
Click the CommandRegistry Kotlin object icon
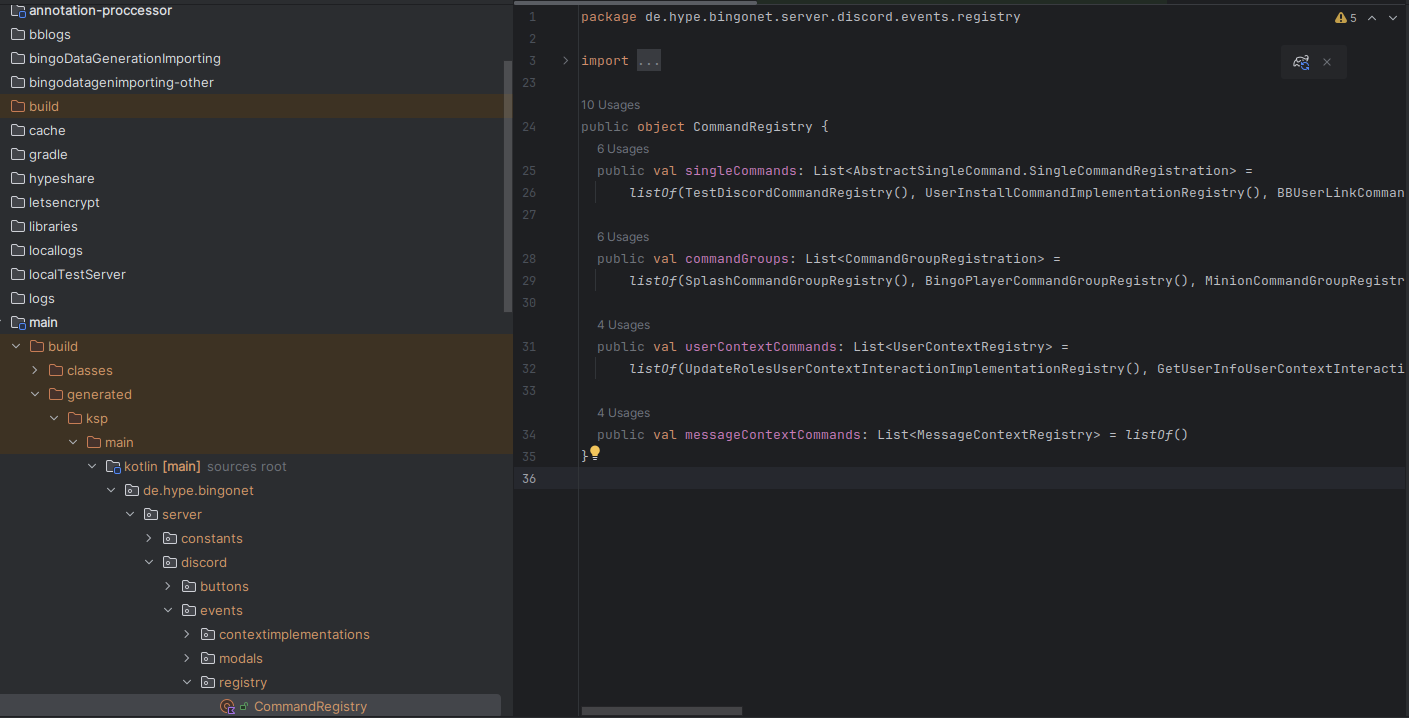coord(227,707)
